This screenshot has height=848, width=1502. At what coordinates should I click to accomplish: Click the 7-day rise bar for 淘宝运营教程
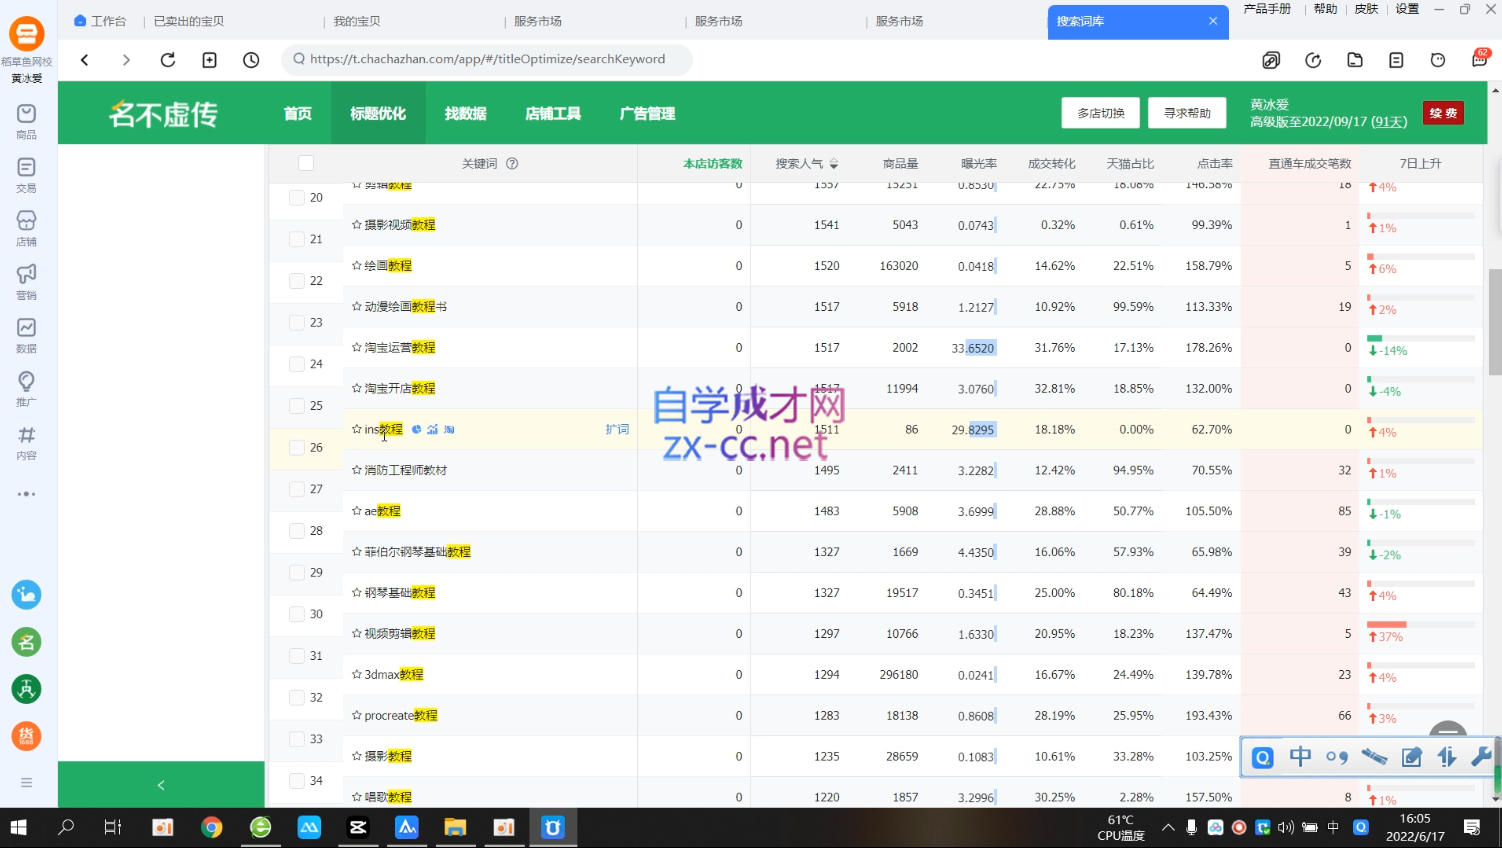1421,339
